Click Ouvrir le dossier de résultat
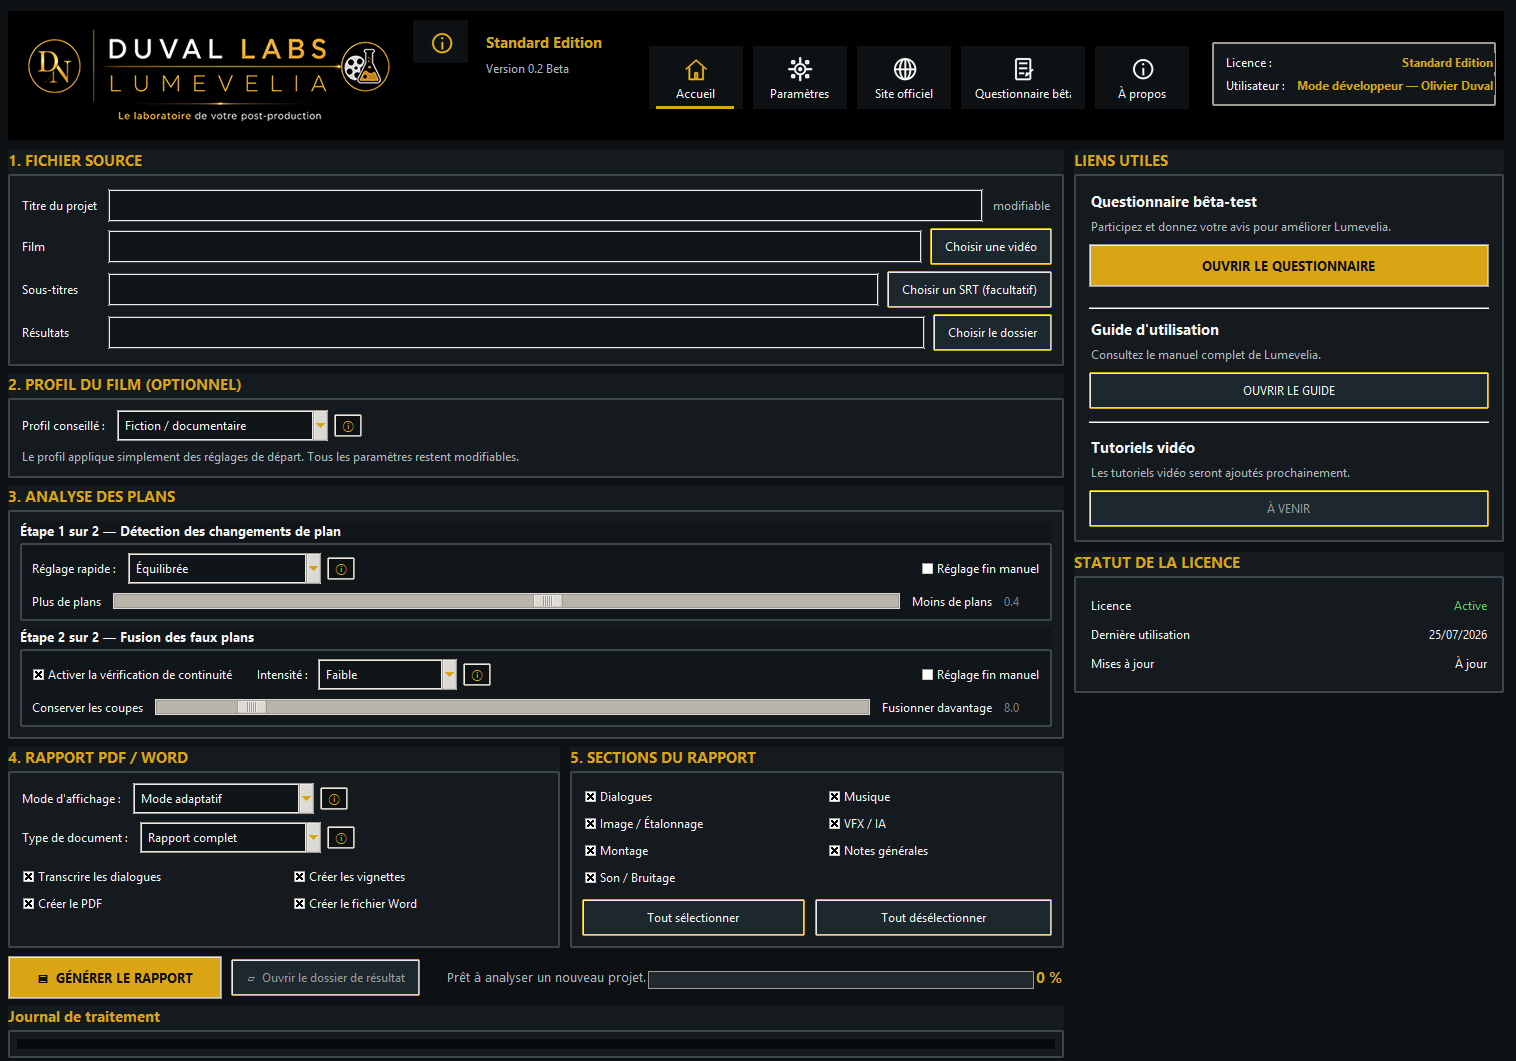The height and width of the screenshot is (1061, 1516). 326,978
